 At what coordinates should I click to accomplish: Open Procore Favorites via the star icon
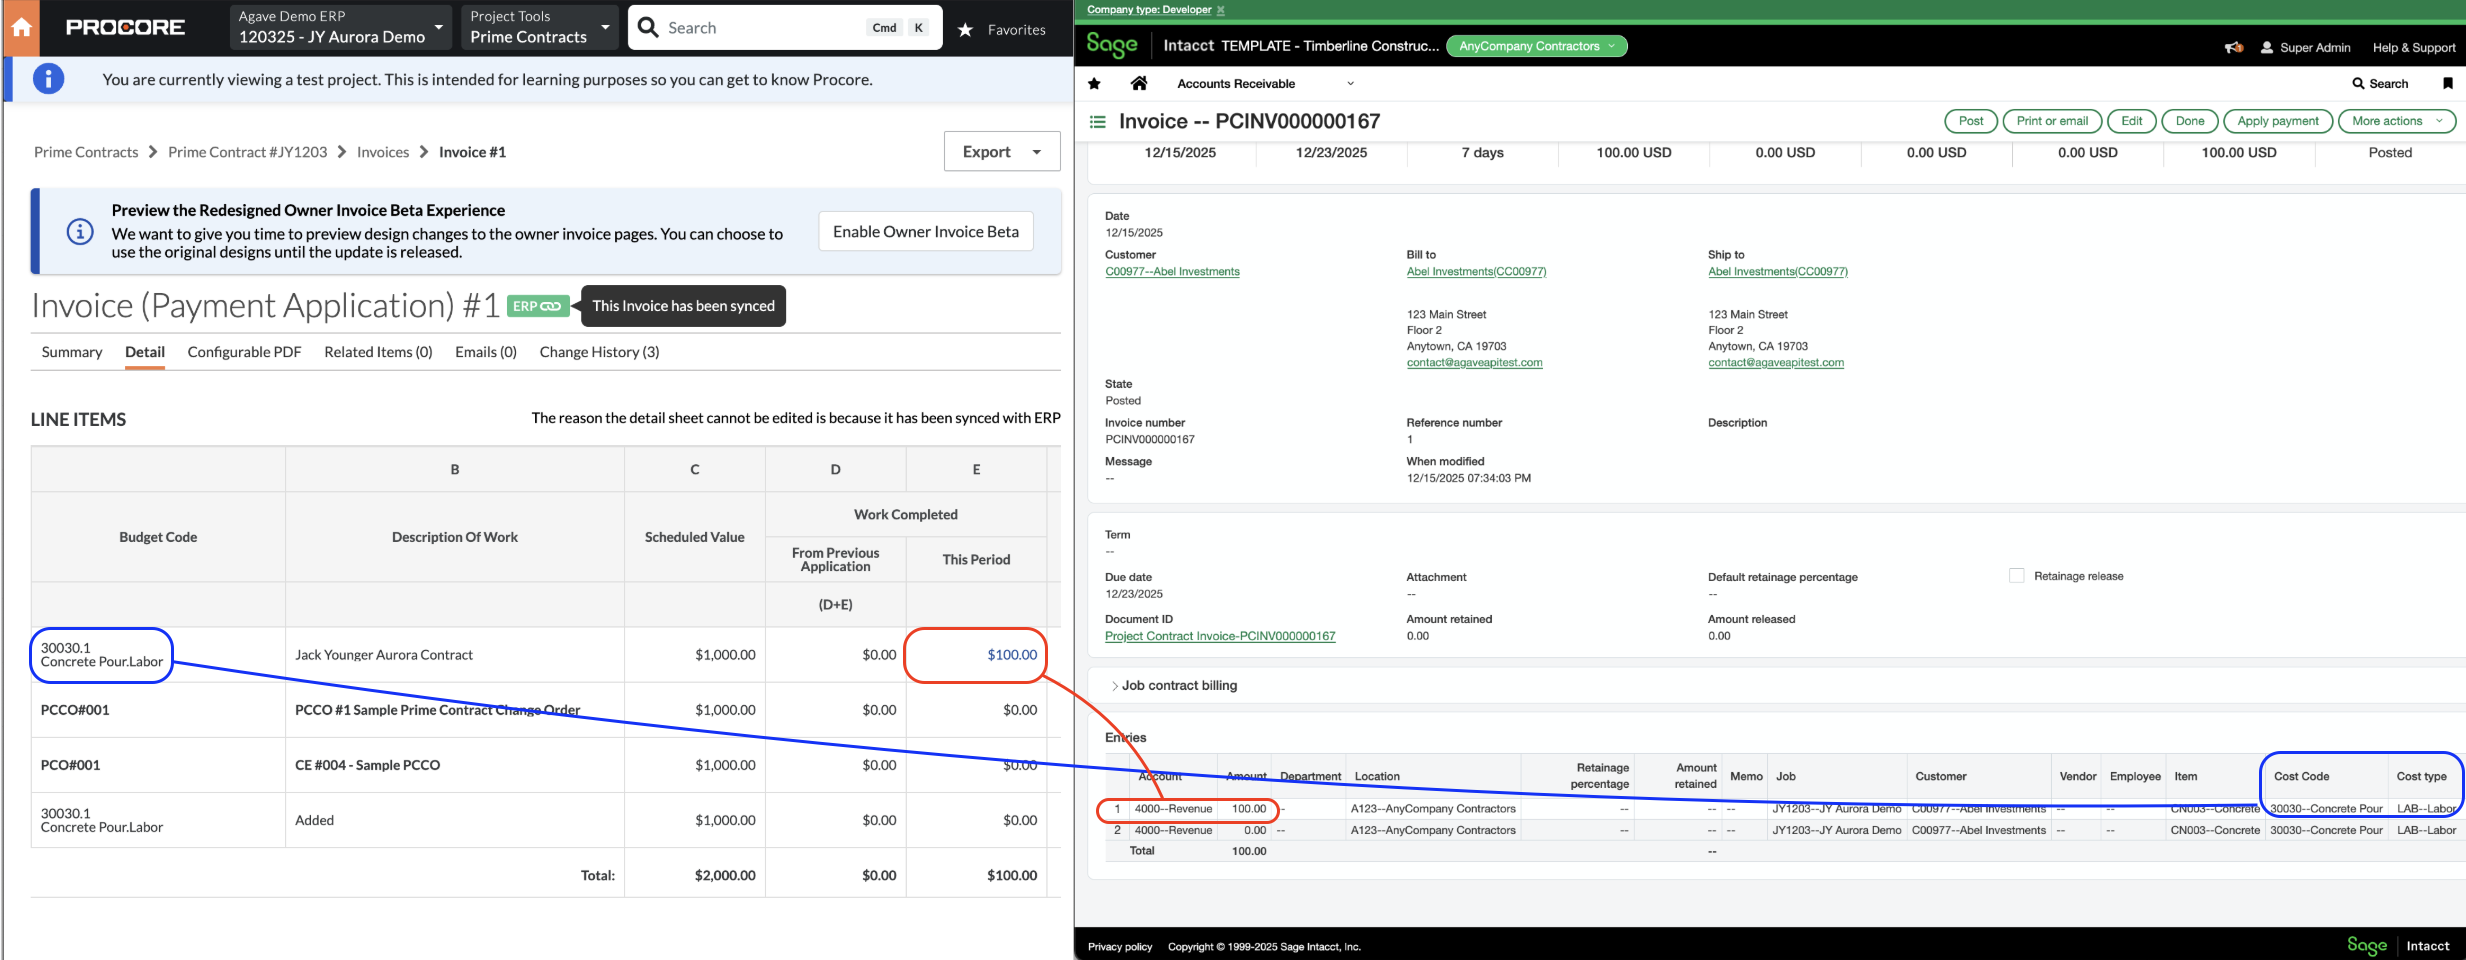(965, 30)
